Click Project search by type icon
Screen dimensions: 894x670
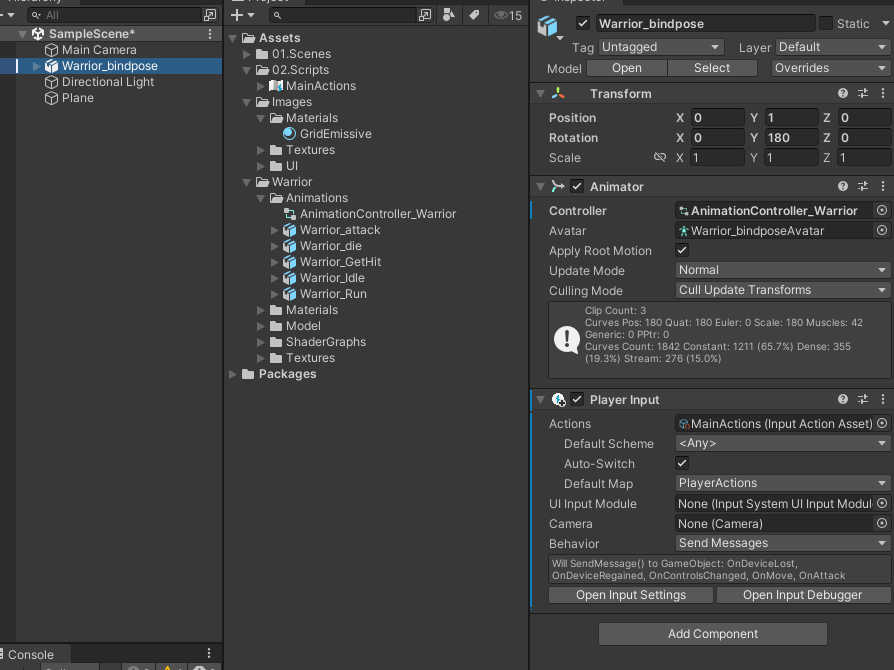(449, 15)
